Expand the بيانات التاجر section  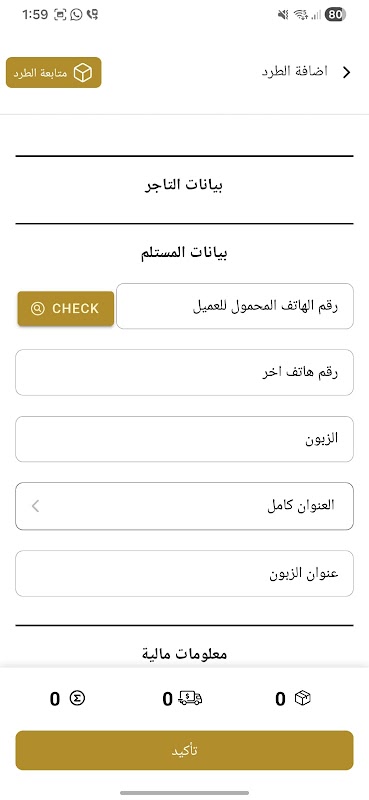[184, 185]
